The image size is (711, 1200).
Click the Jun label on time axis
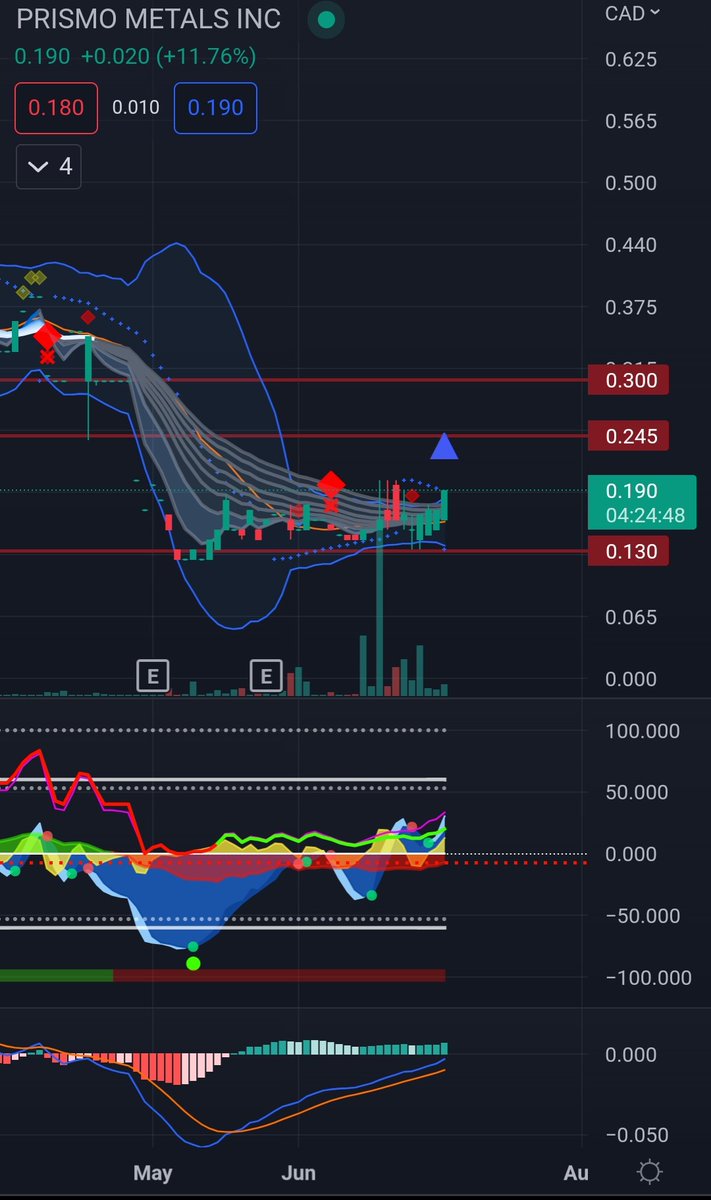(x=299, y=1172)
